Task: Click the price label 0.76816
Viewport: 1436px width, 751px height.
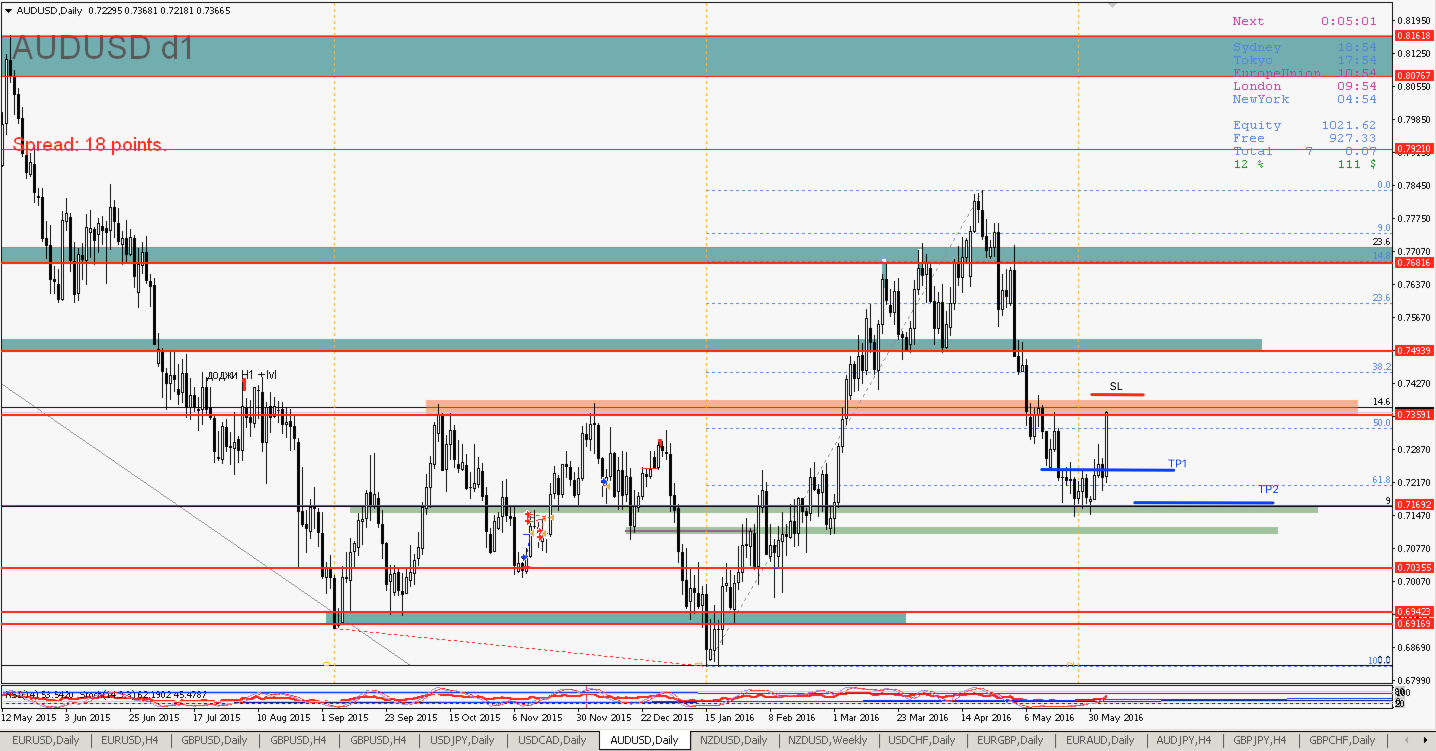Action: tap(1416, 262)
